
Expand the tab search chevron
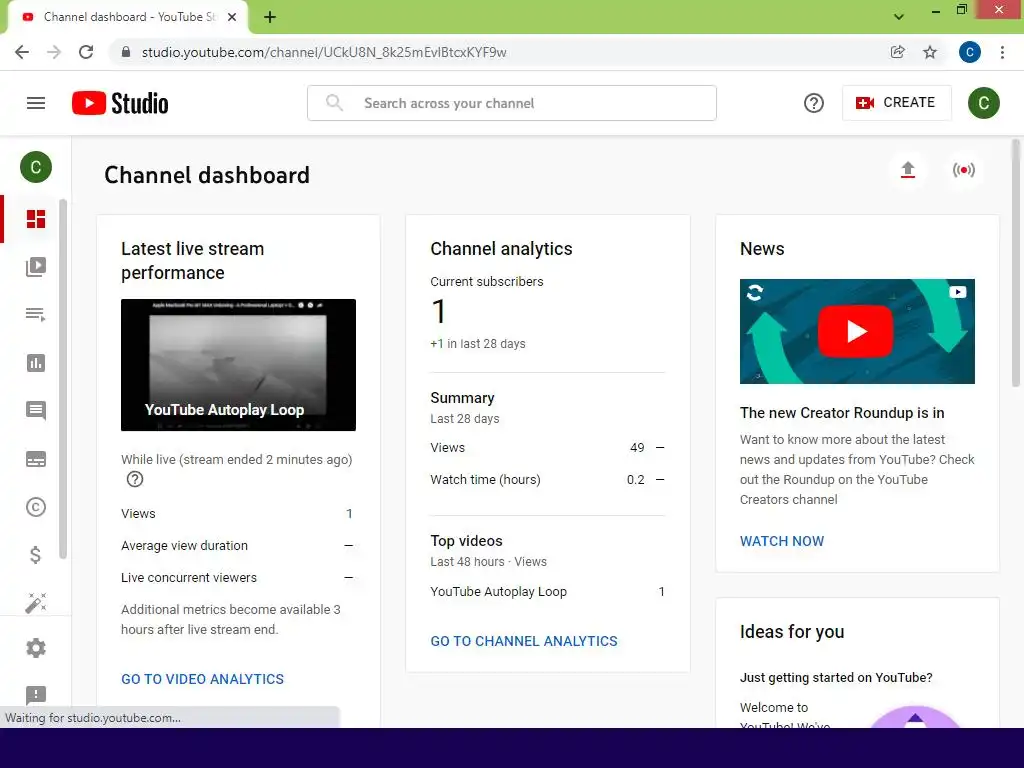point(899,17)
